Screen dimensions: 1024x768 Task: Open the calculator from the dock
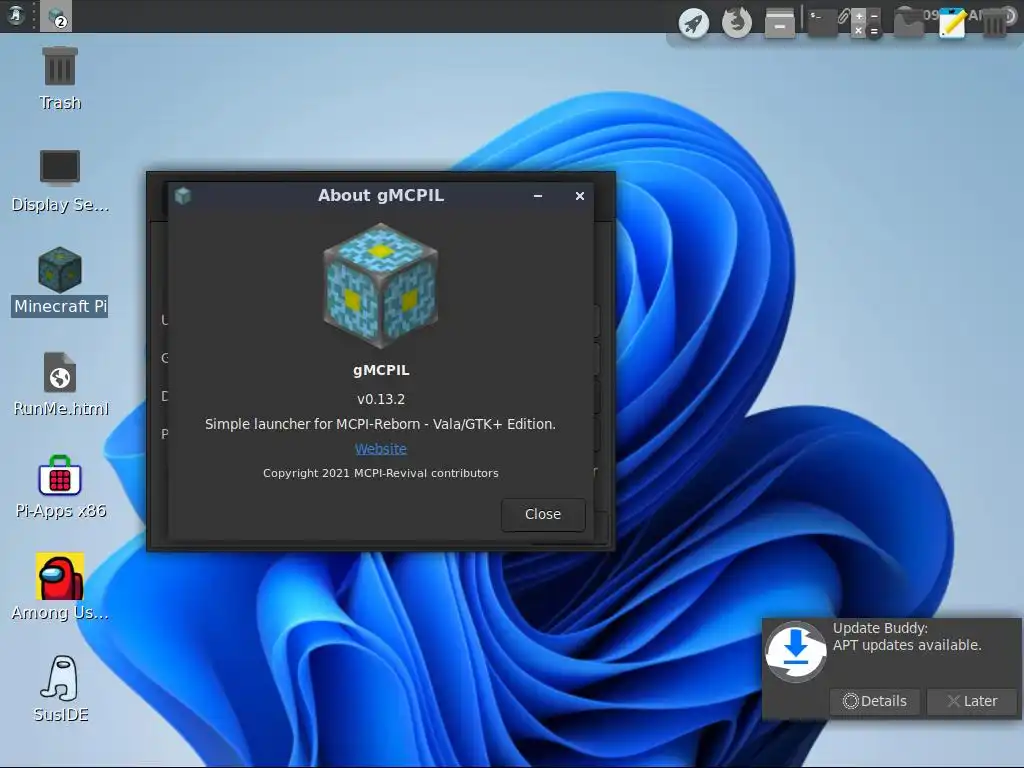click(866, 23)
